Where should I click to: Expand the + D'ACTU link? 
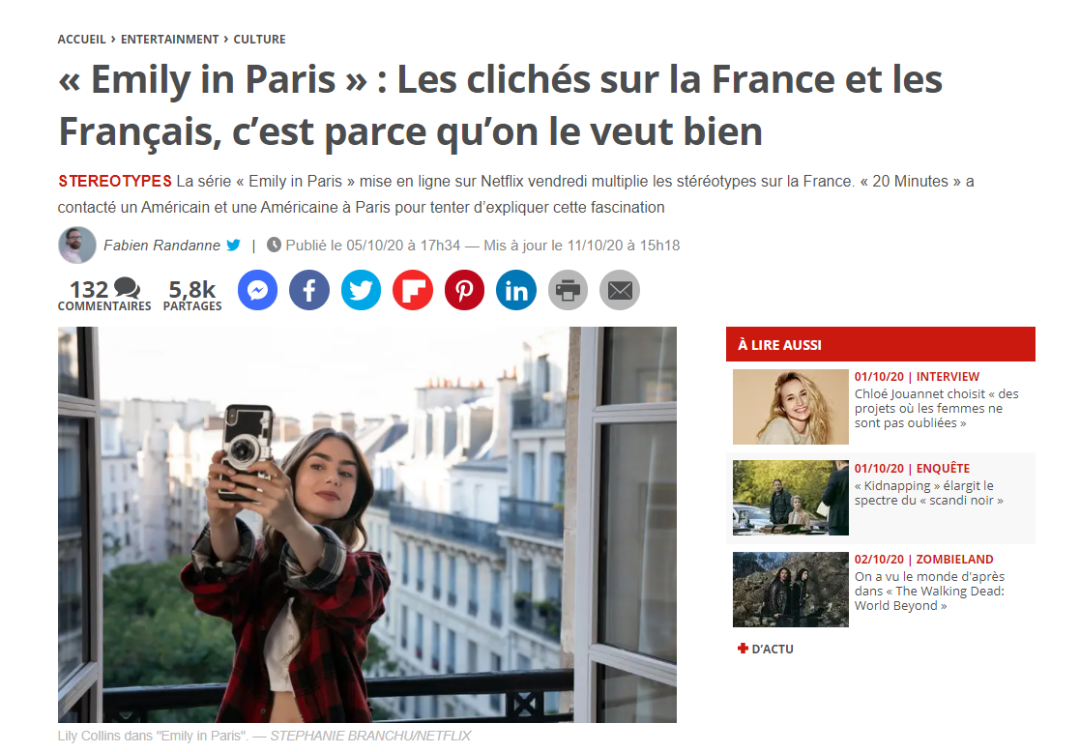(x=765, y=649)
